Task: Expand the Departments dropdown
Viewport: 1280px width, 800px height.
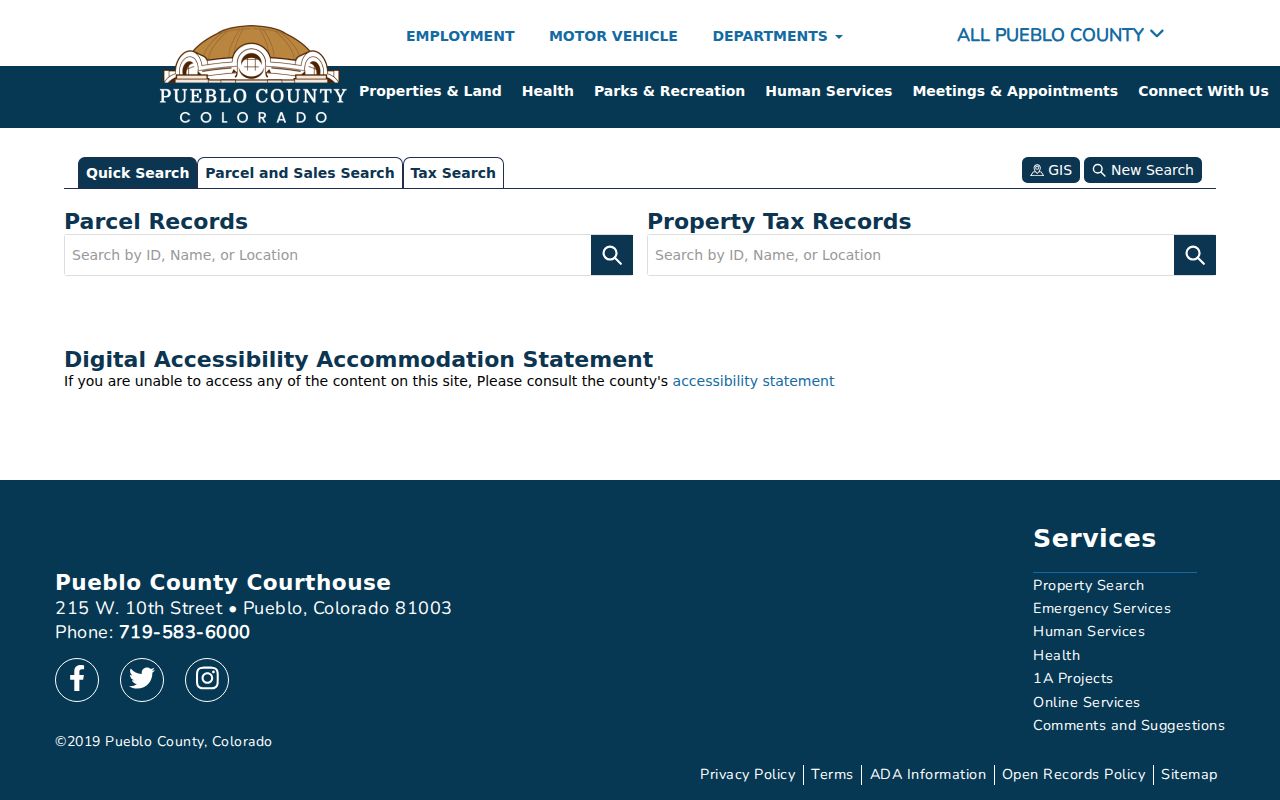Action: click(777, 36)
